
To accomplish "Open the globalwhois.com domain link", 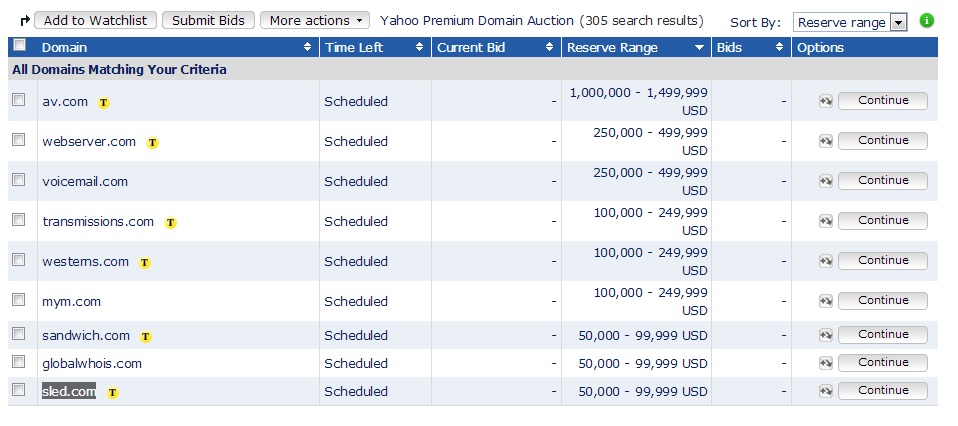I will (92, 364).
